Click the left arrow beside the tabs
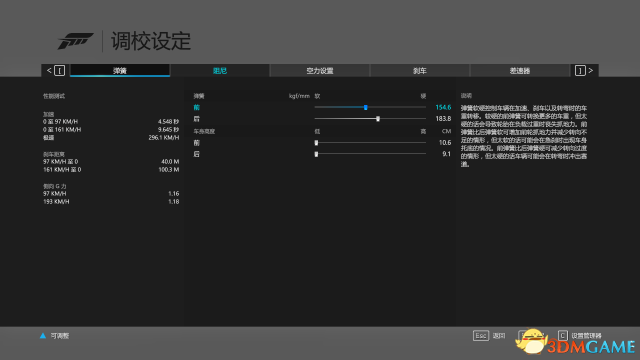This screenshot has width=640, height=360. pyautogui.click(x=49, y=71)
